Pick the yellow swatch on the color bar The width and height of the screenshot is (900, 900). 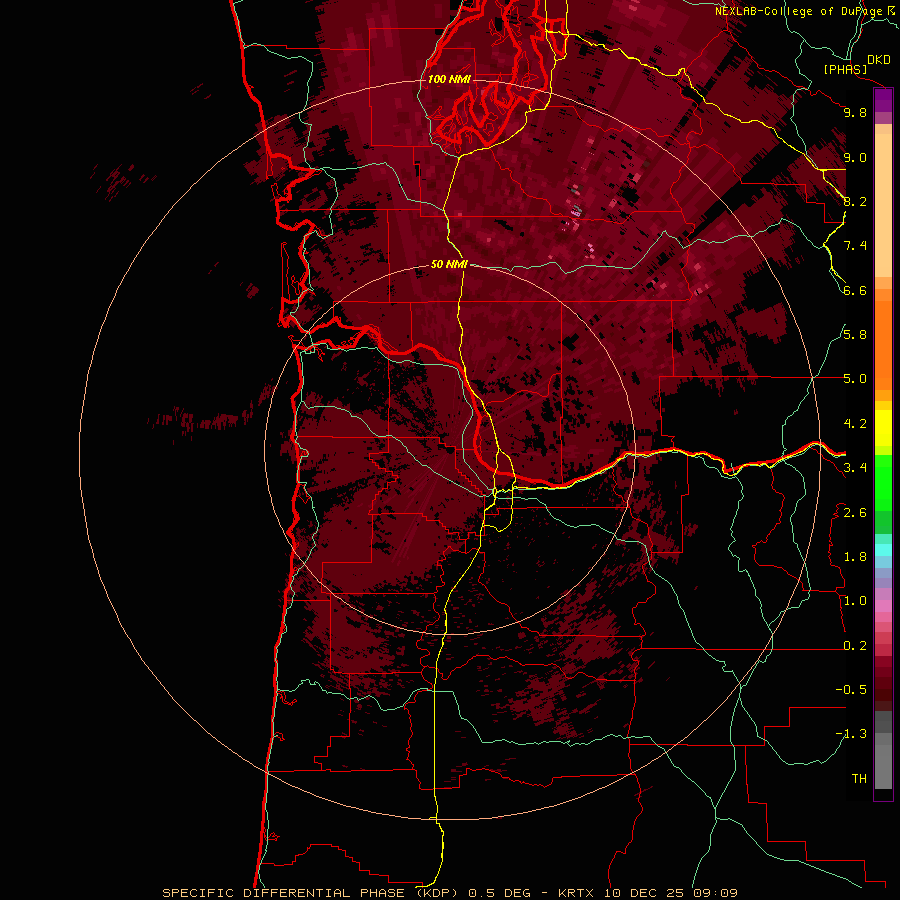883,428
